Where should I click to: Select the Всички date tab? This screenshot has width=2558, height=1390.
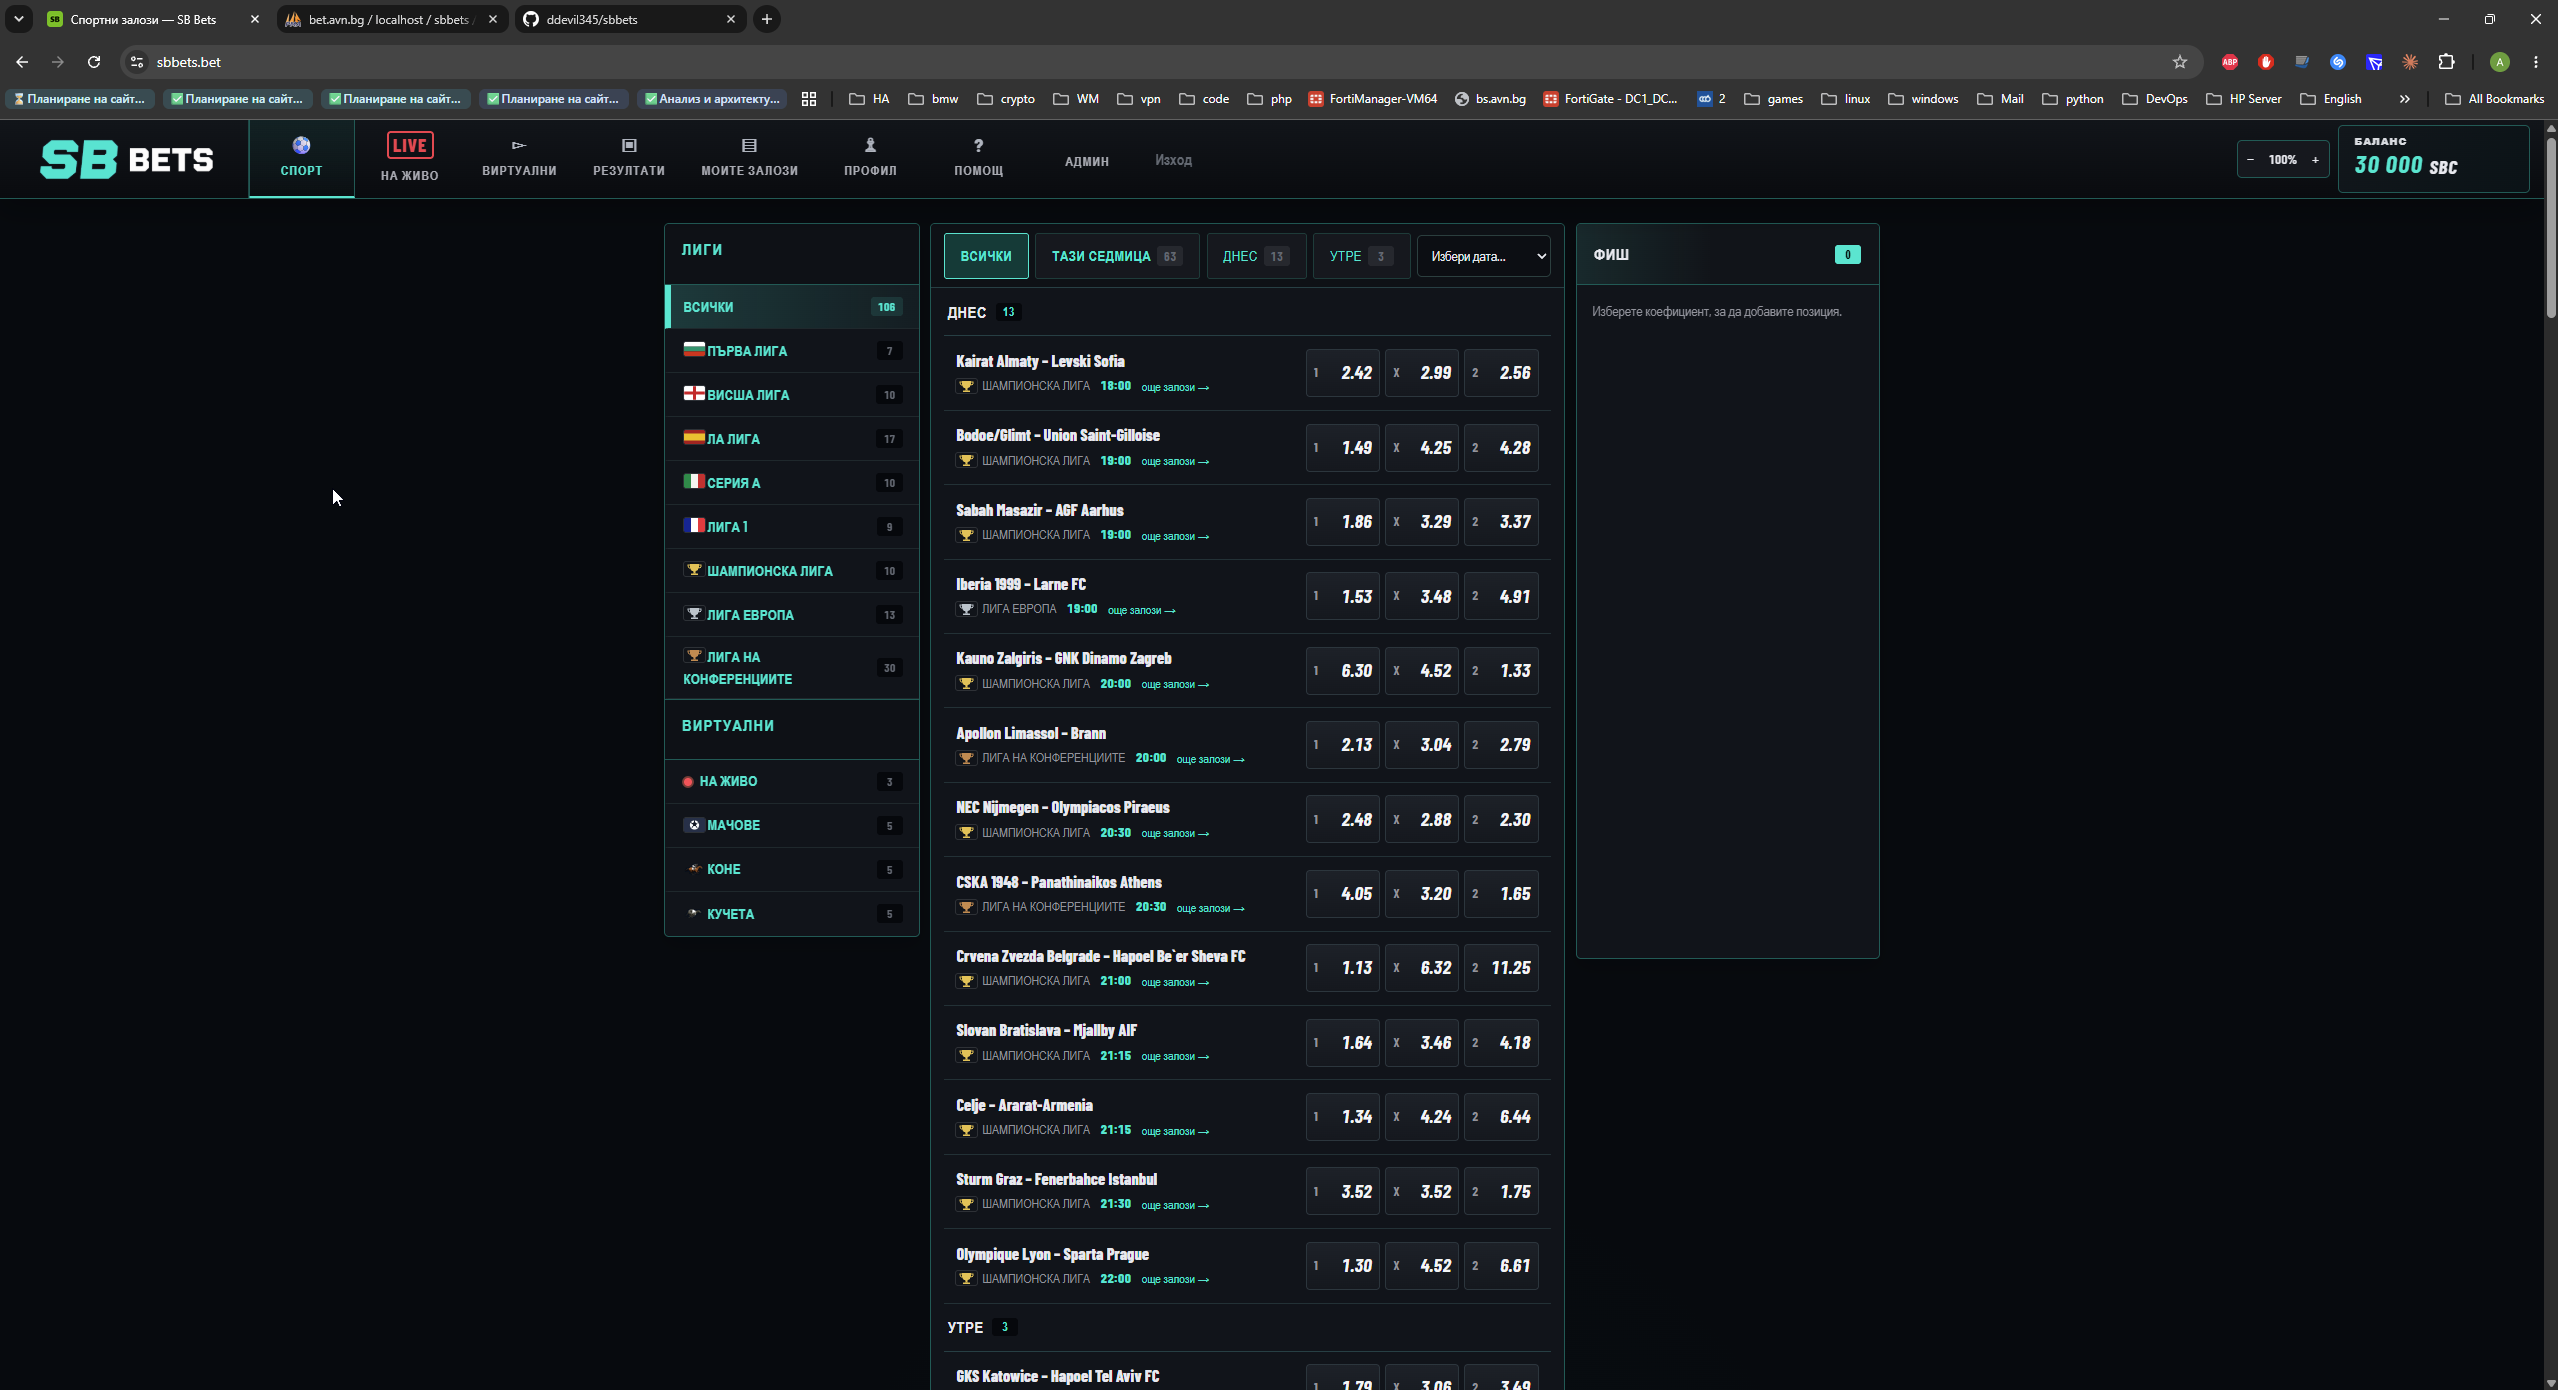(986, 256)
